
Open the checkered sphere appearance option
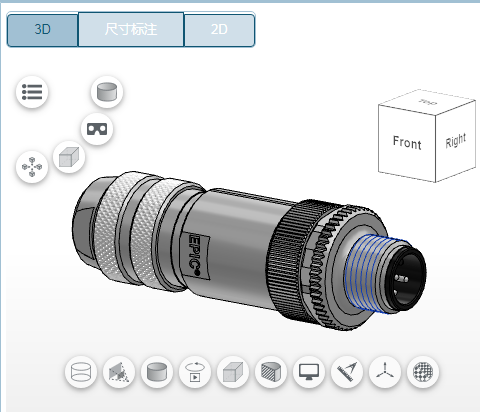point(423,372)
